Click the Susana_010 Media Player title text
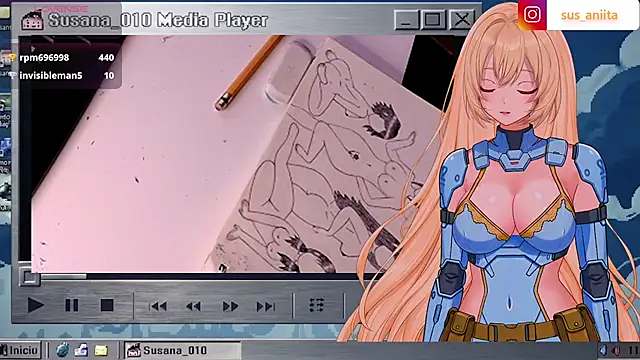This screenshot has height=360, width=640. pos(158,20)
